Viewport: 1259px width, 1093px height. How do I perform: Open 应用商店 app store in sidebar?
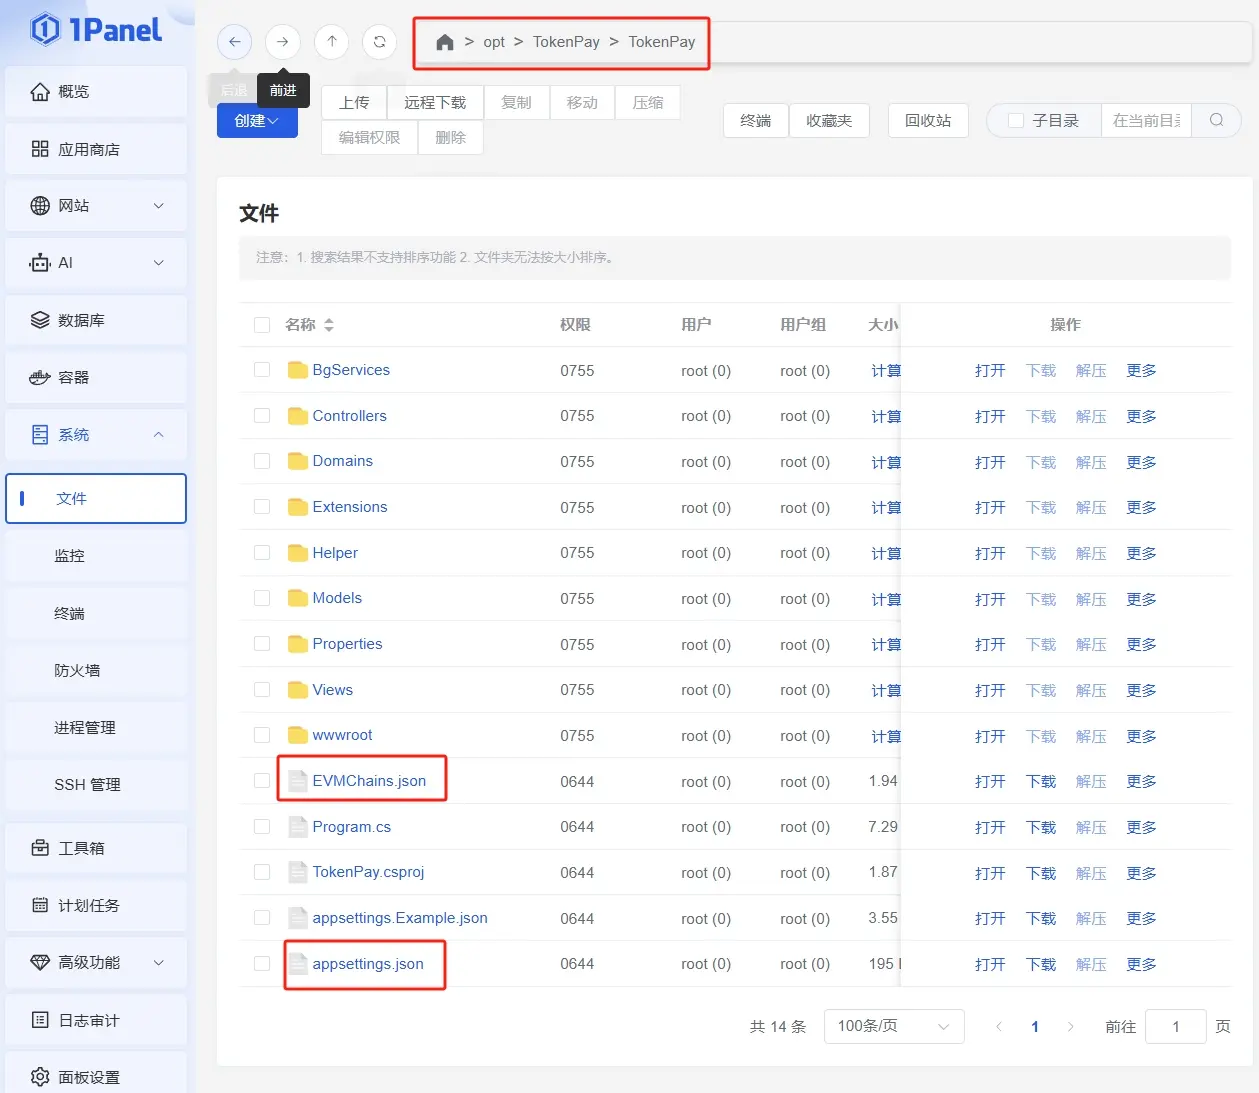pyautogui.click(x=96, y=149)
